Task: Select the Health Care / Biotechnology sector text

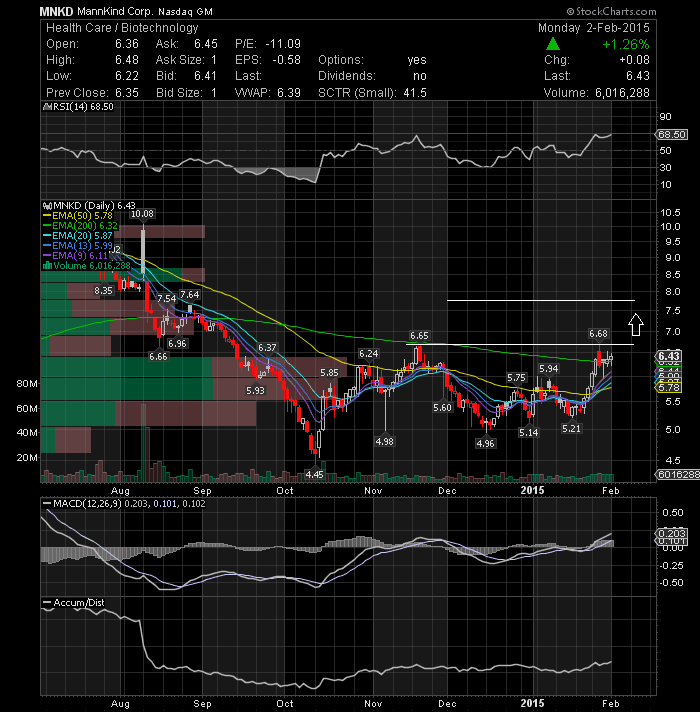Action: [x=122, y=28]
